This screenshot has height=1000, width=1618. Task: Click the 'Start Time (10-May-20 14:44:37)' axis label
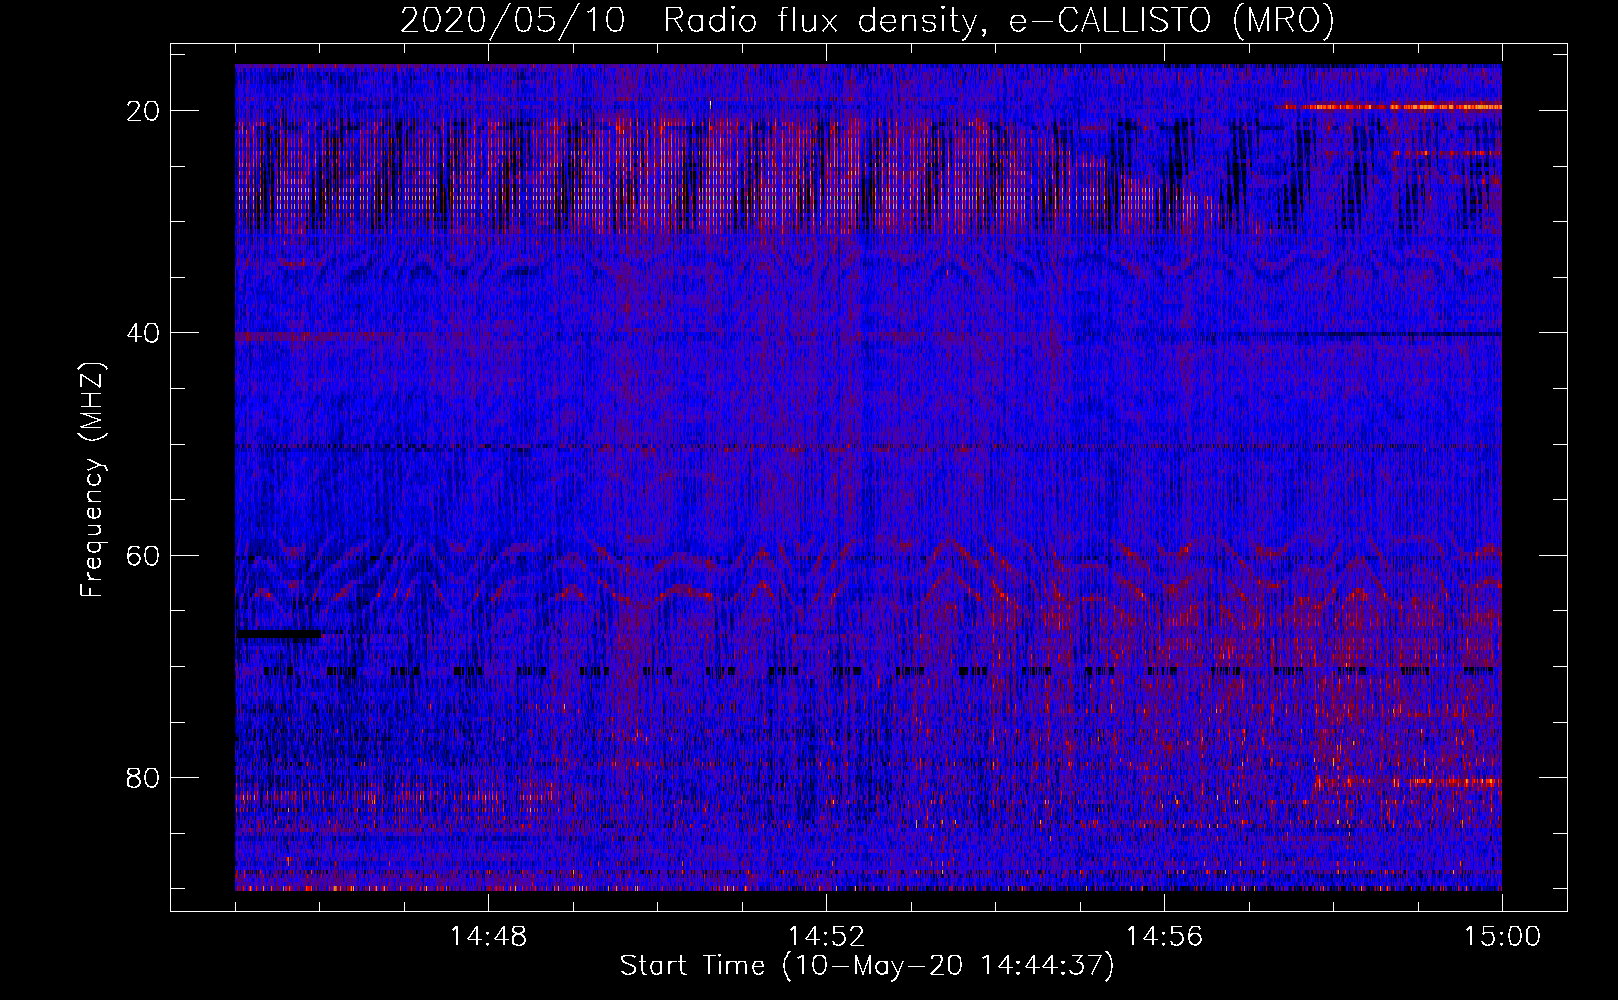(867, 966)
